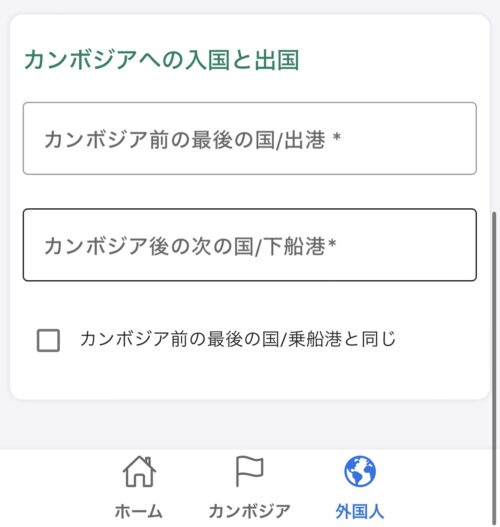Go to the home screen via the bottom bar
500x527 pixels.
(x=139, y=487)
